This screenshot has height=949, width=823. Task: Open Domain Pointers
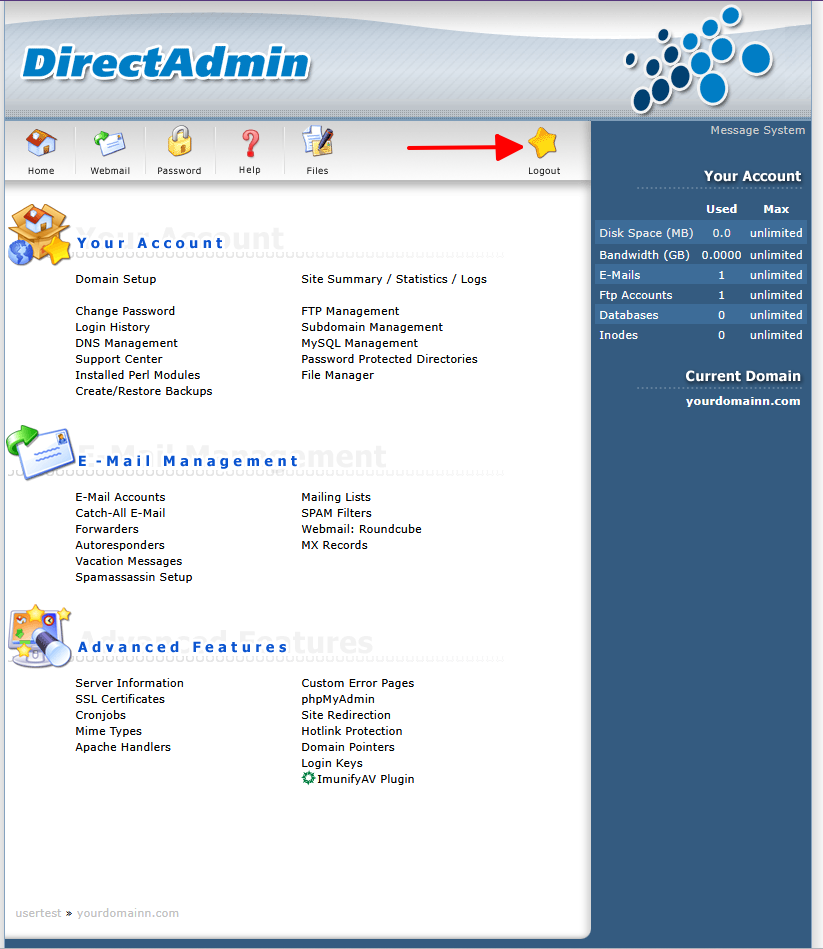pos(348,747)
